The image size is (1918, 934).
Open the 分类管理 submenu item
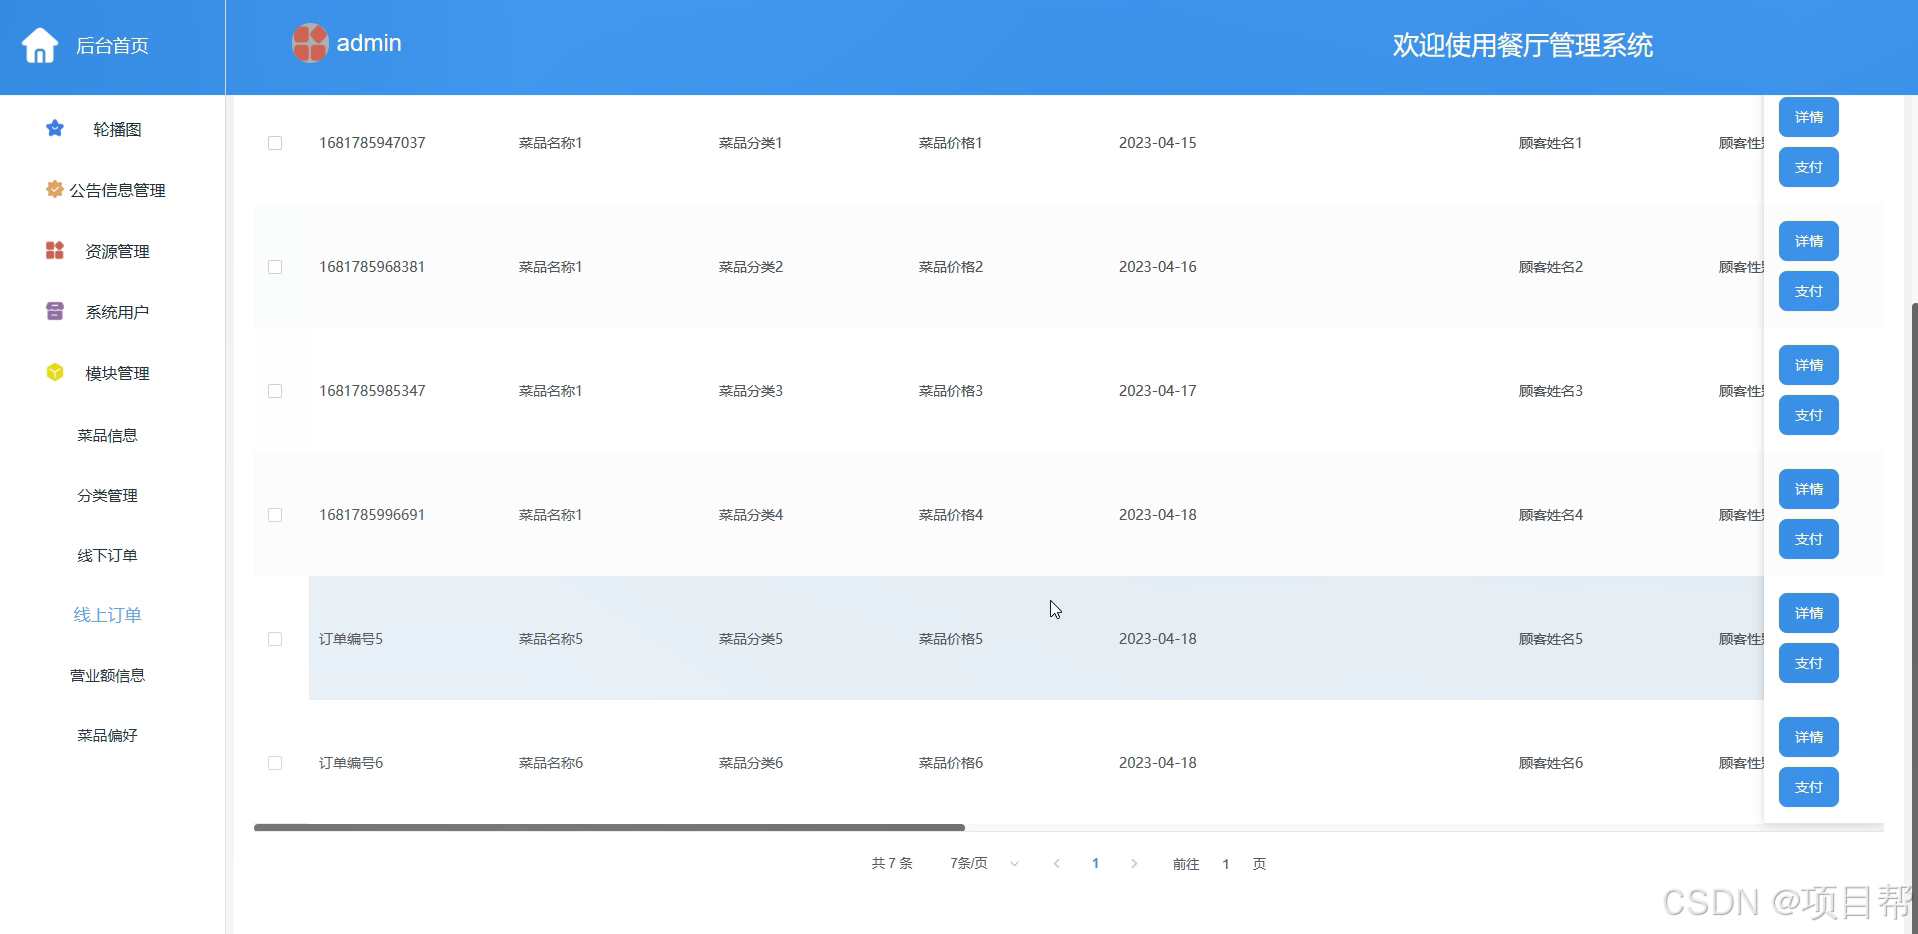point(107,495)
